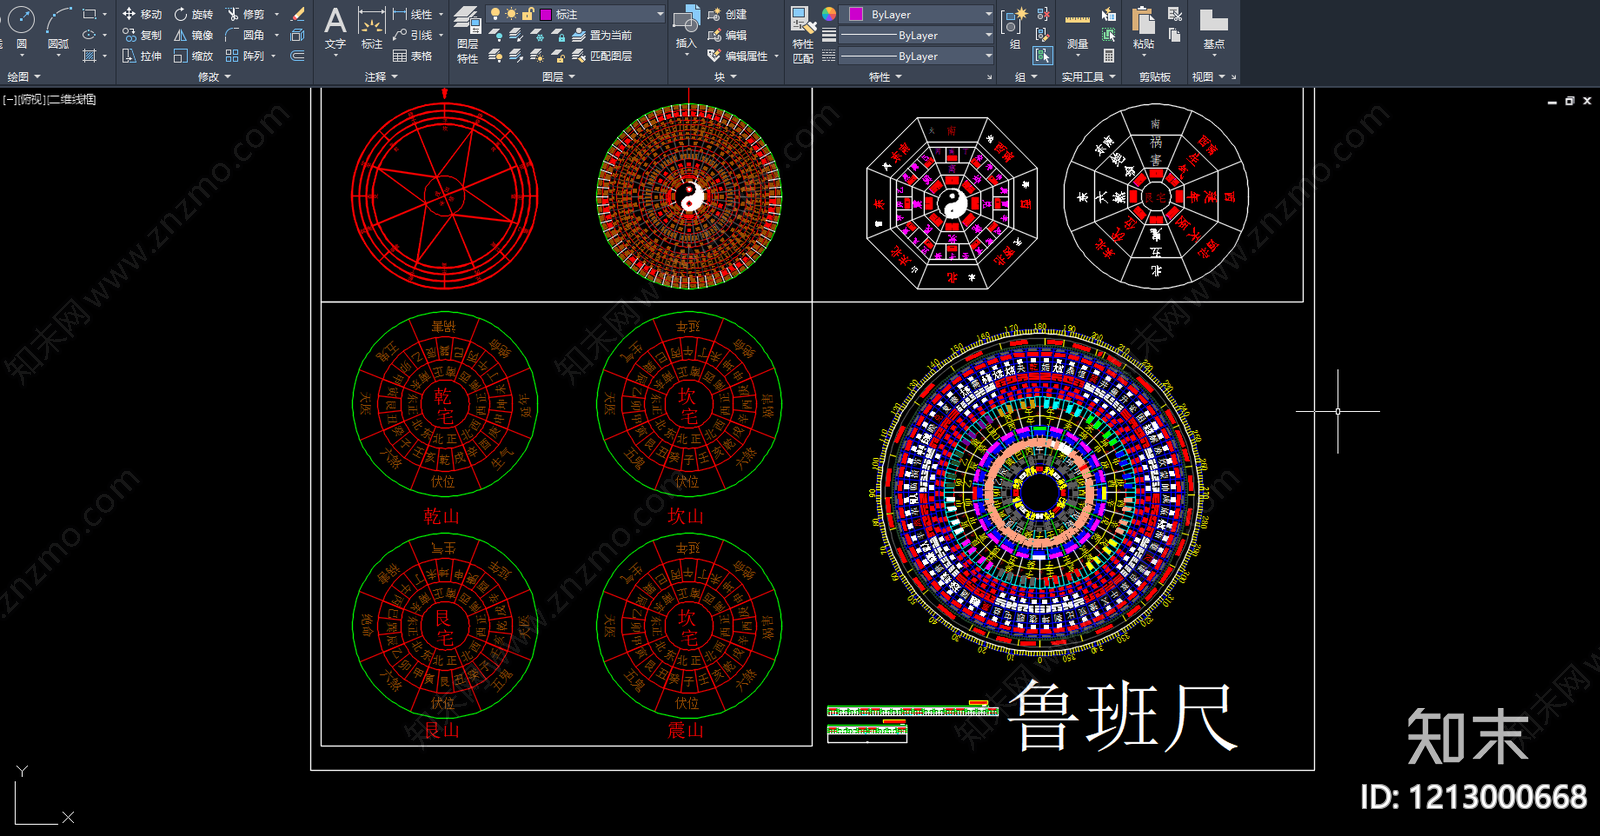Open Layer Properties (图层特性) manager
Screen dimensions: 1600x836
[x=467, y=34]
